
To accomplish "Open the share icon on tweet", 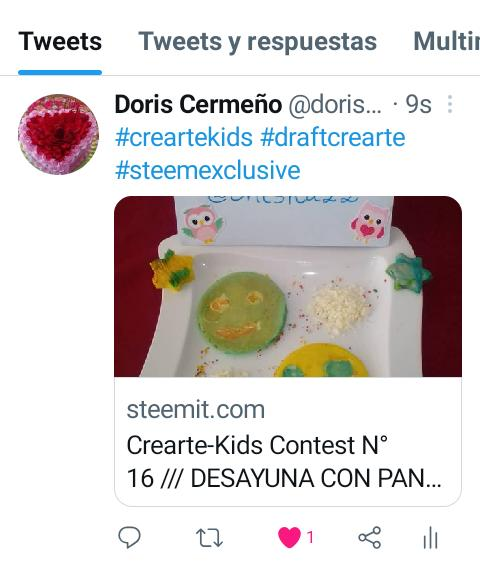I will click(370, 538).
